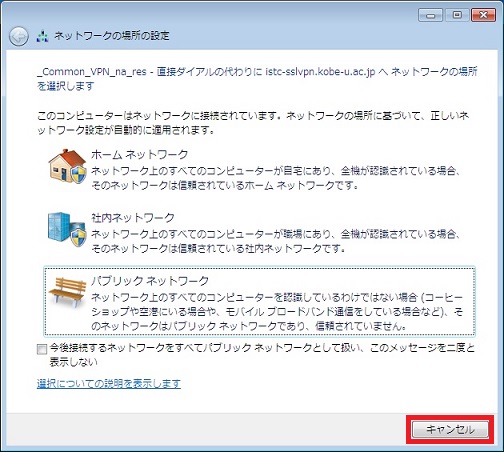Minimize the network location dialog window
This screenshot has width=504, height=452.
click(x=431, y=15)
